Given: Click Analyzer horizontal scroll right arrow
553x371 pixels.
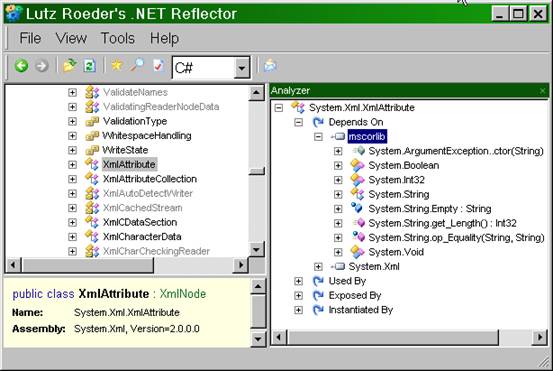Looking at the screenshot, I should (x=540, y=337).
